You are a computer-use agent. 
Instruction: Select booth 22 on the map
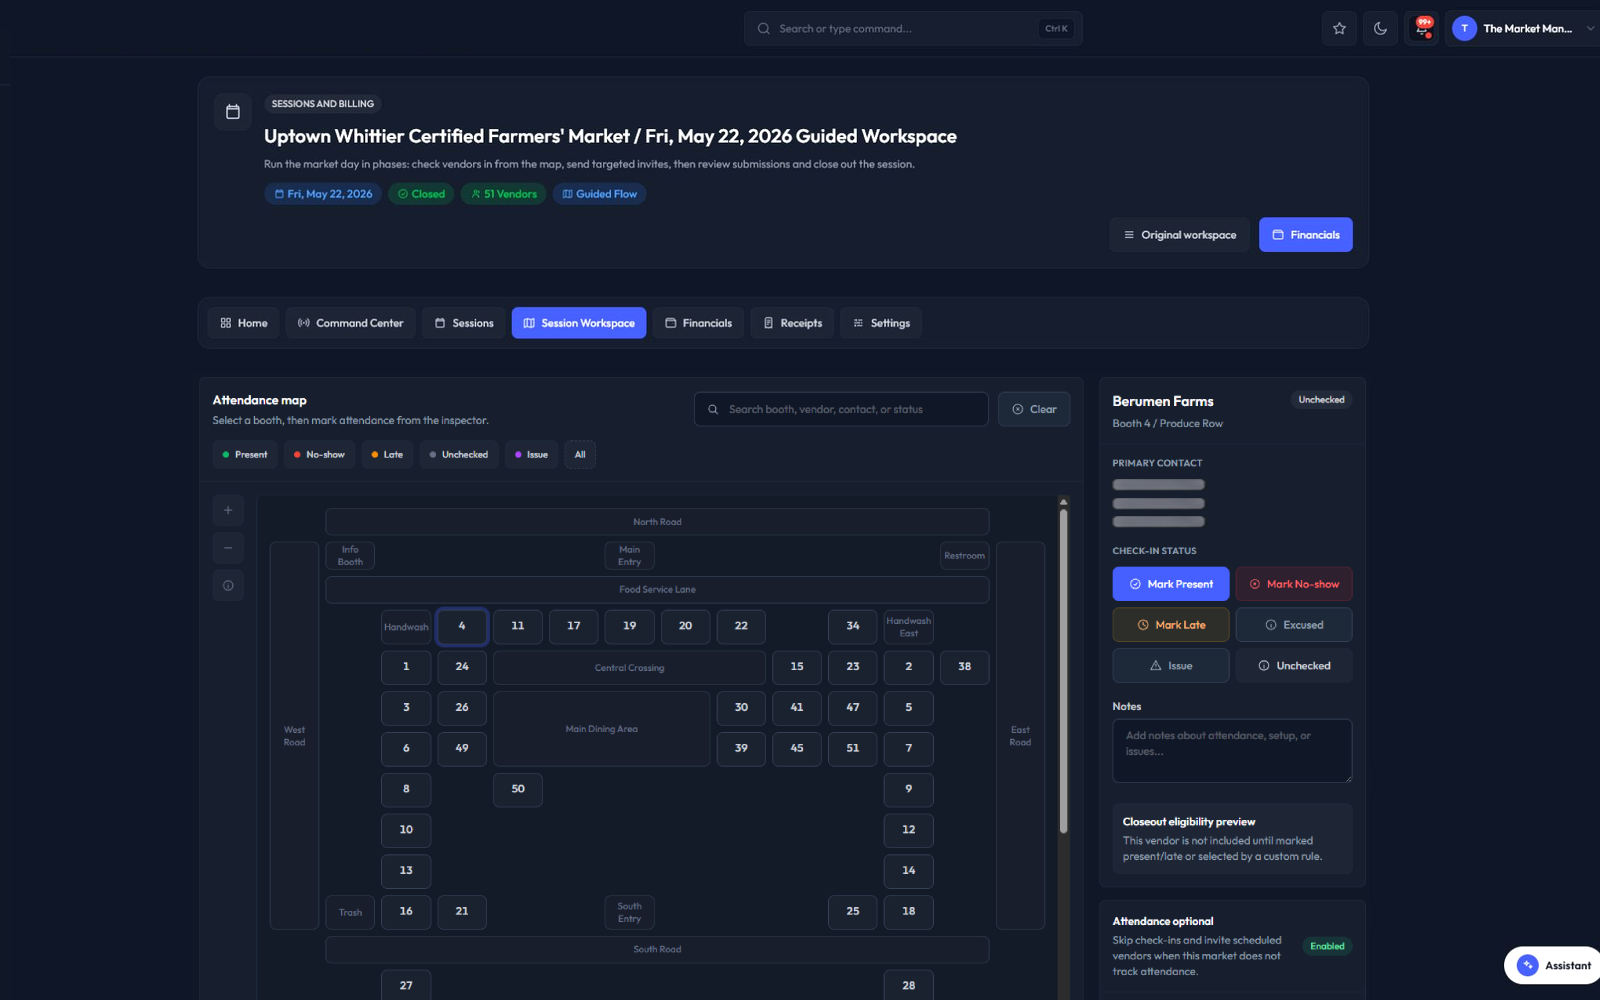[x=741, y=626]
